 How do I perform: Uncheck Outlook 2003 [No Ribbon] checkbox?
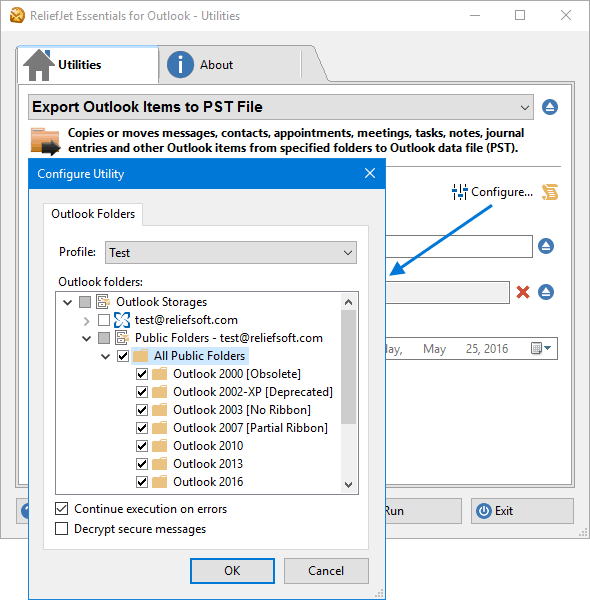pos(142,410)
